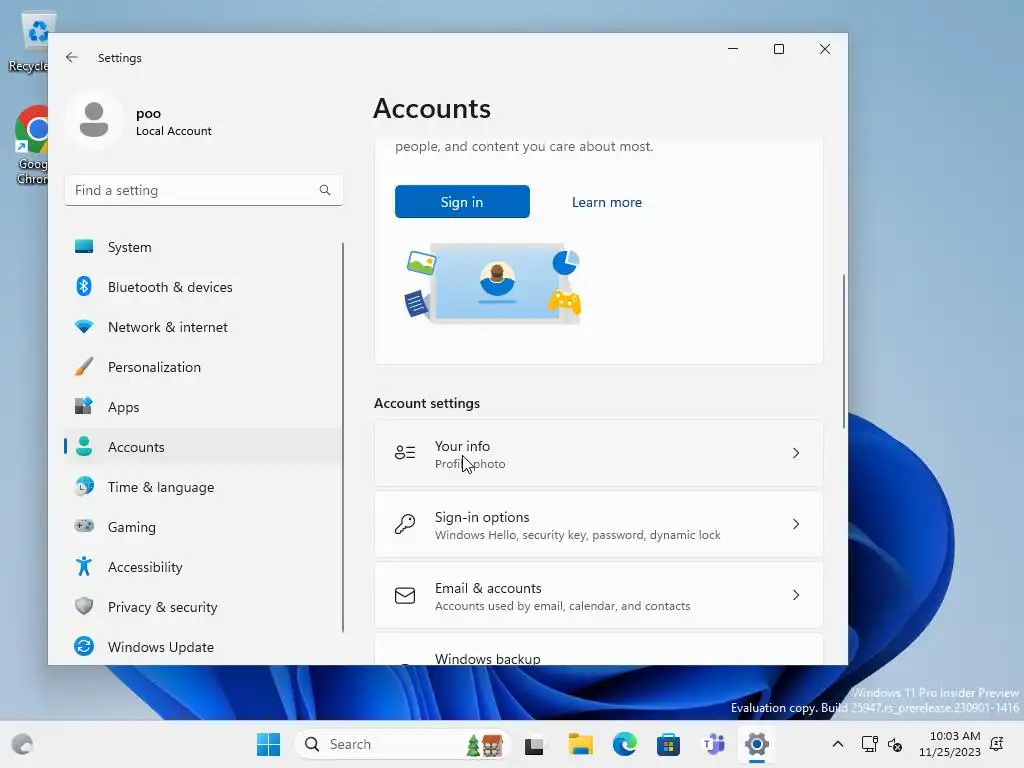The width and height of the screenshot is (1024, 768).
Task: Click the Email & accounts chevron arrow
Action: (796, 595)
